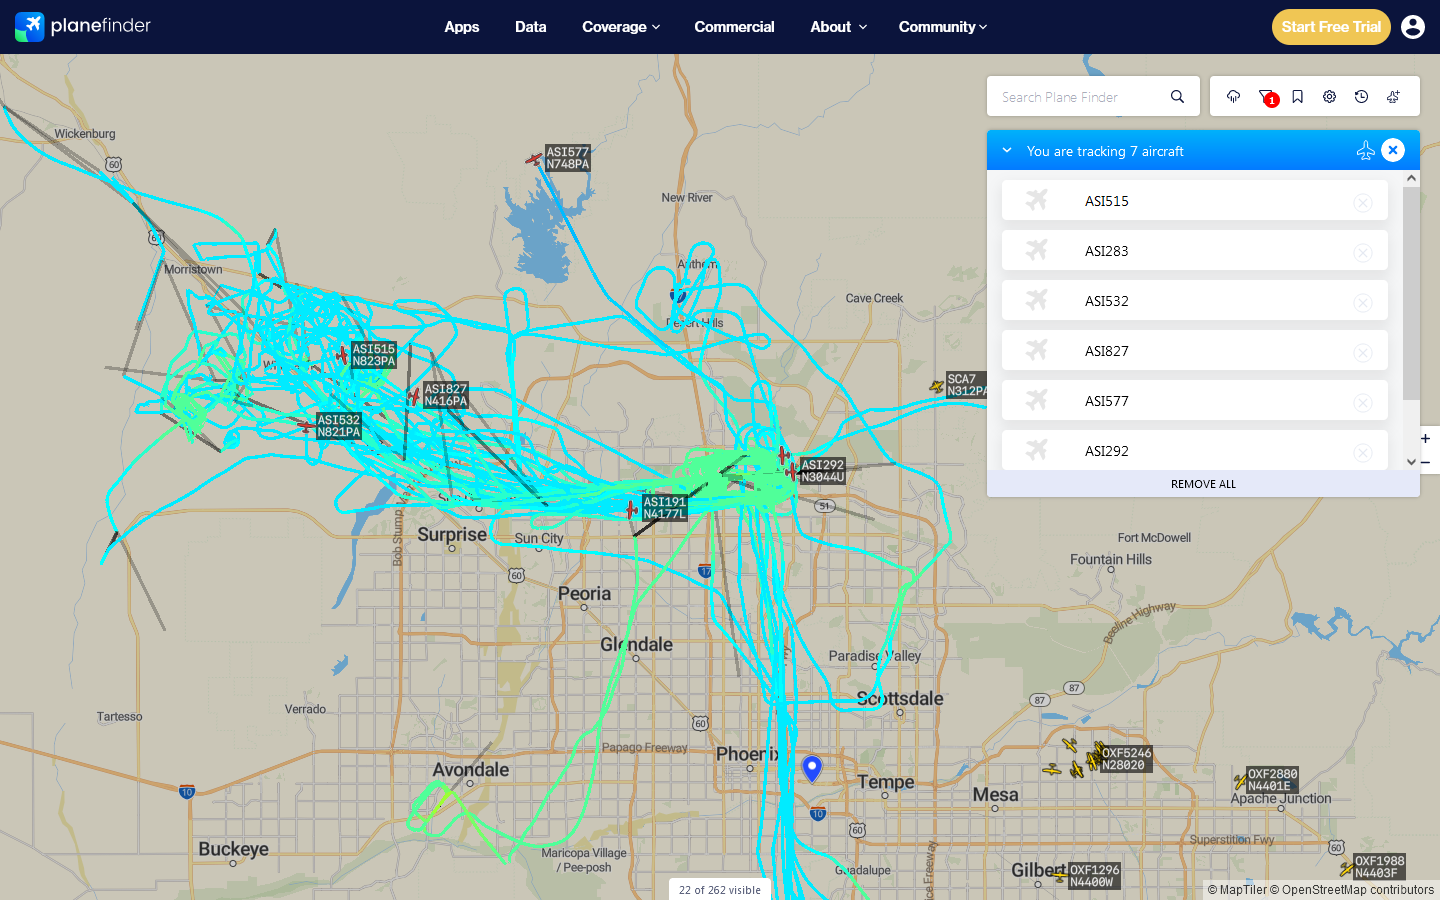Open the filter icon with red badge
Viewport: 1440px width, 900px height.
coord(1267,97)
